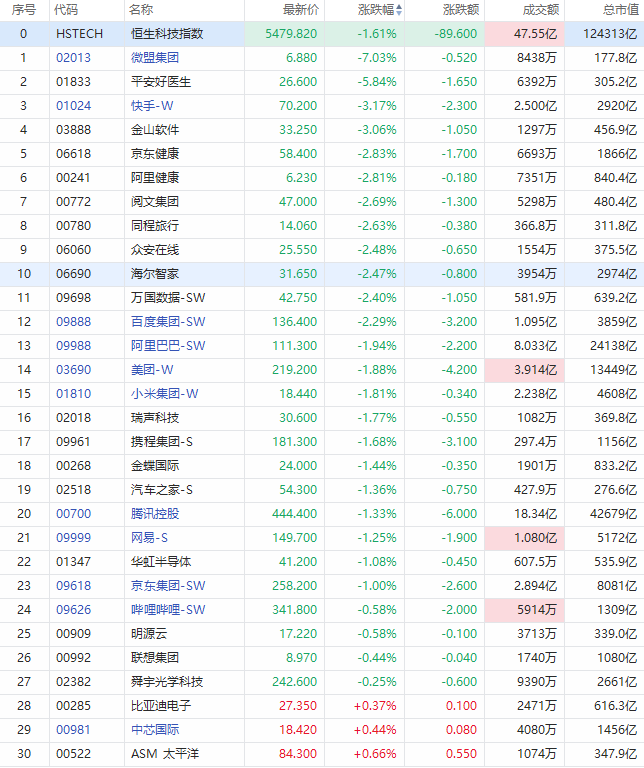Select 平安好医生 row name
This screenshot has height=768, width=644.
tap(161, 82)
